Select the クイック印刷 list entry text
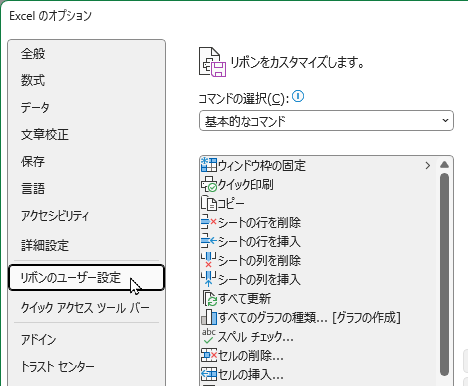 (246, 184)
